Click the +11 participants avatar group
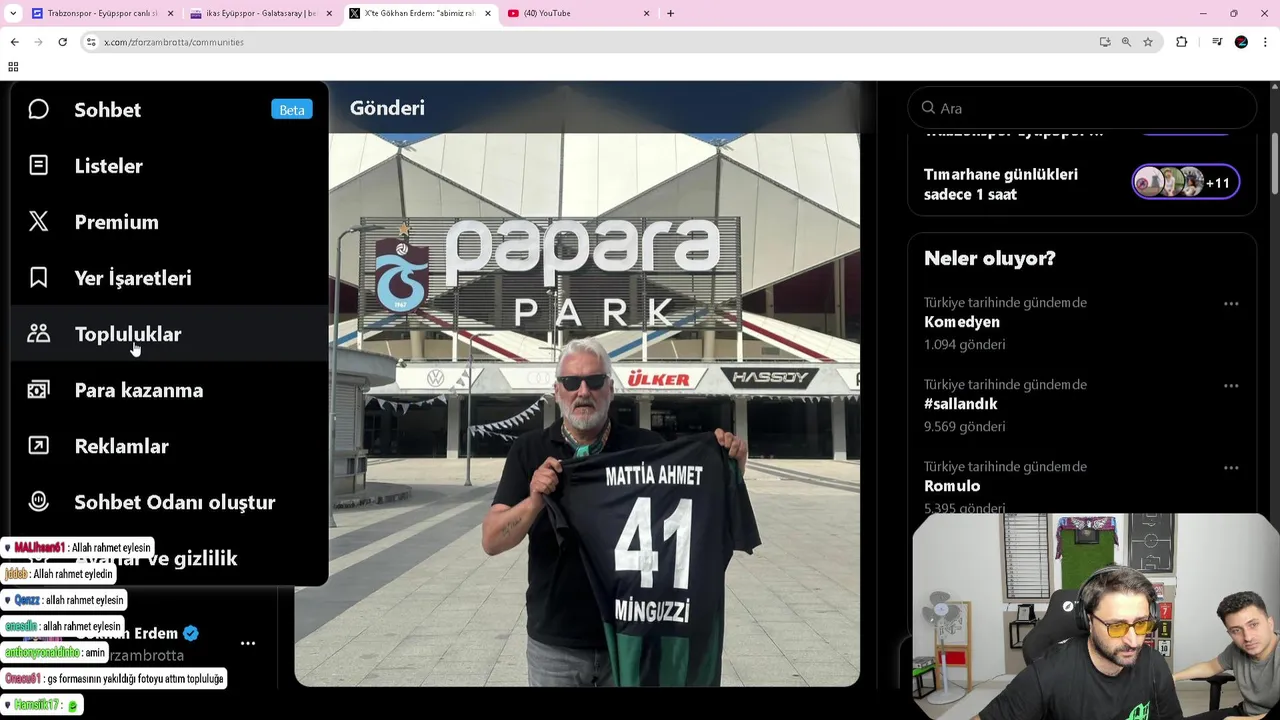1280x720 pixels. tap(1186, 182)
